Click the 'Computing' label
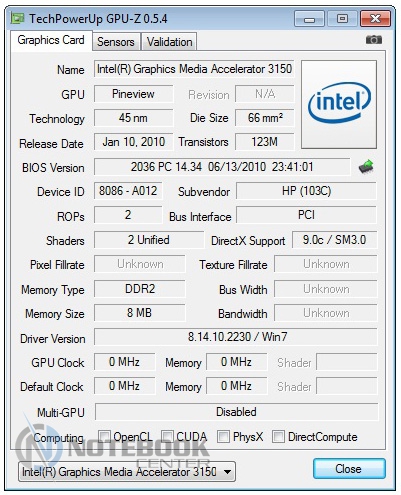Image resolution: width=401 pixels, height=495 pixels. [x=59, y=438]
